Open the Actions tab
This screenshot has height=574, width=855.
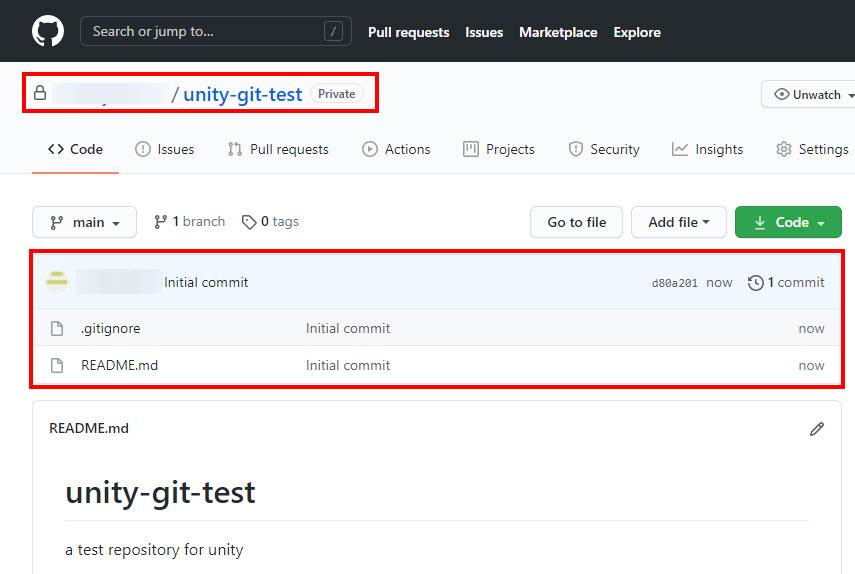click(x=396, y=149)
